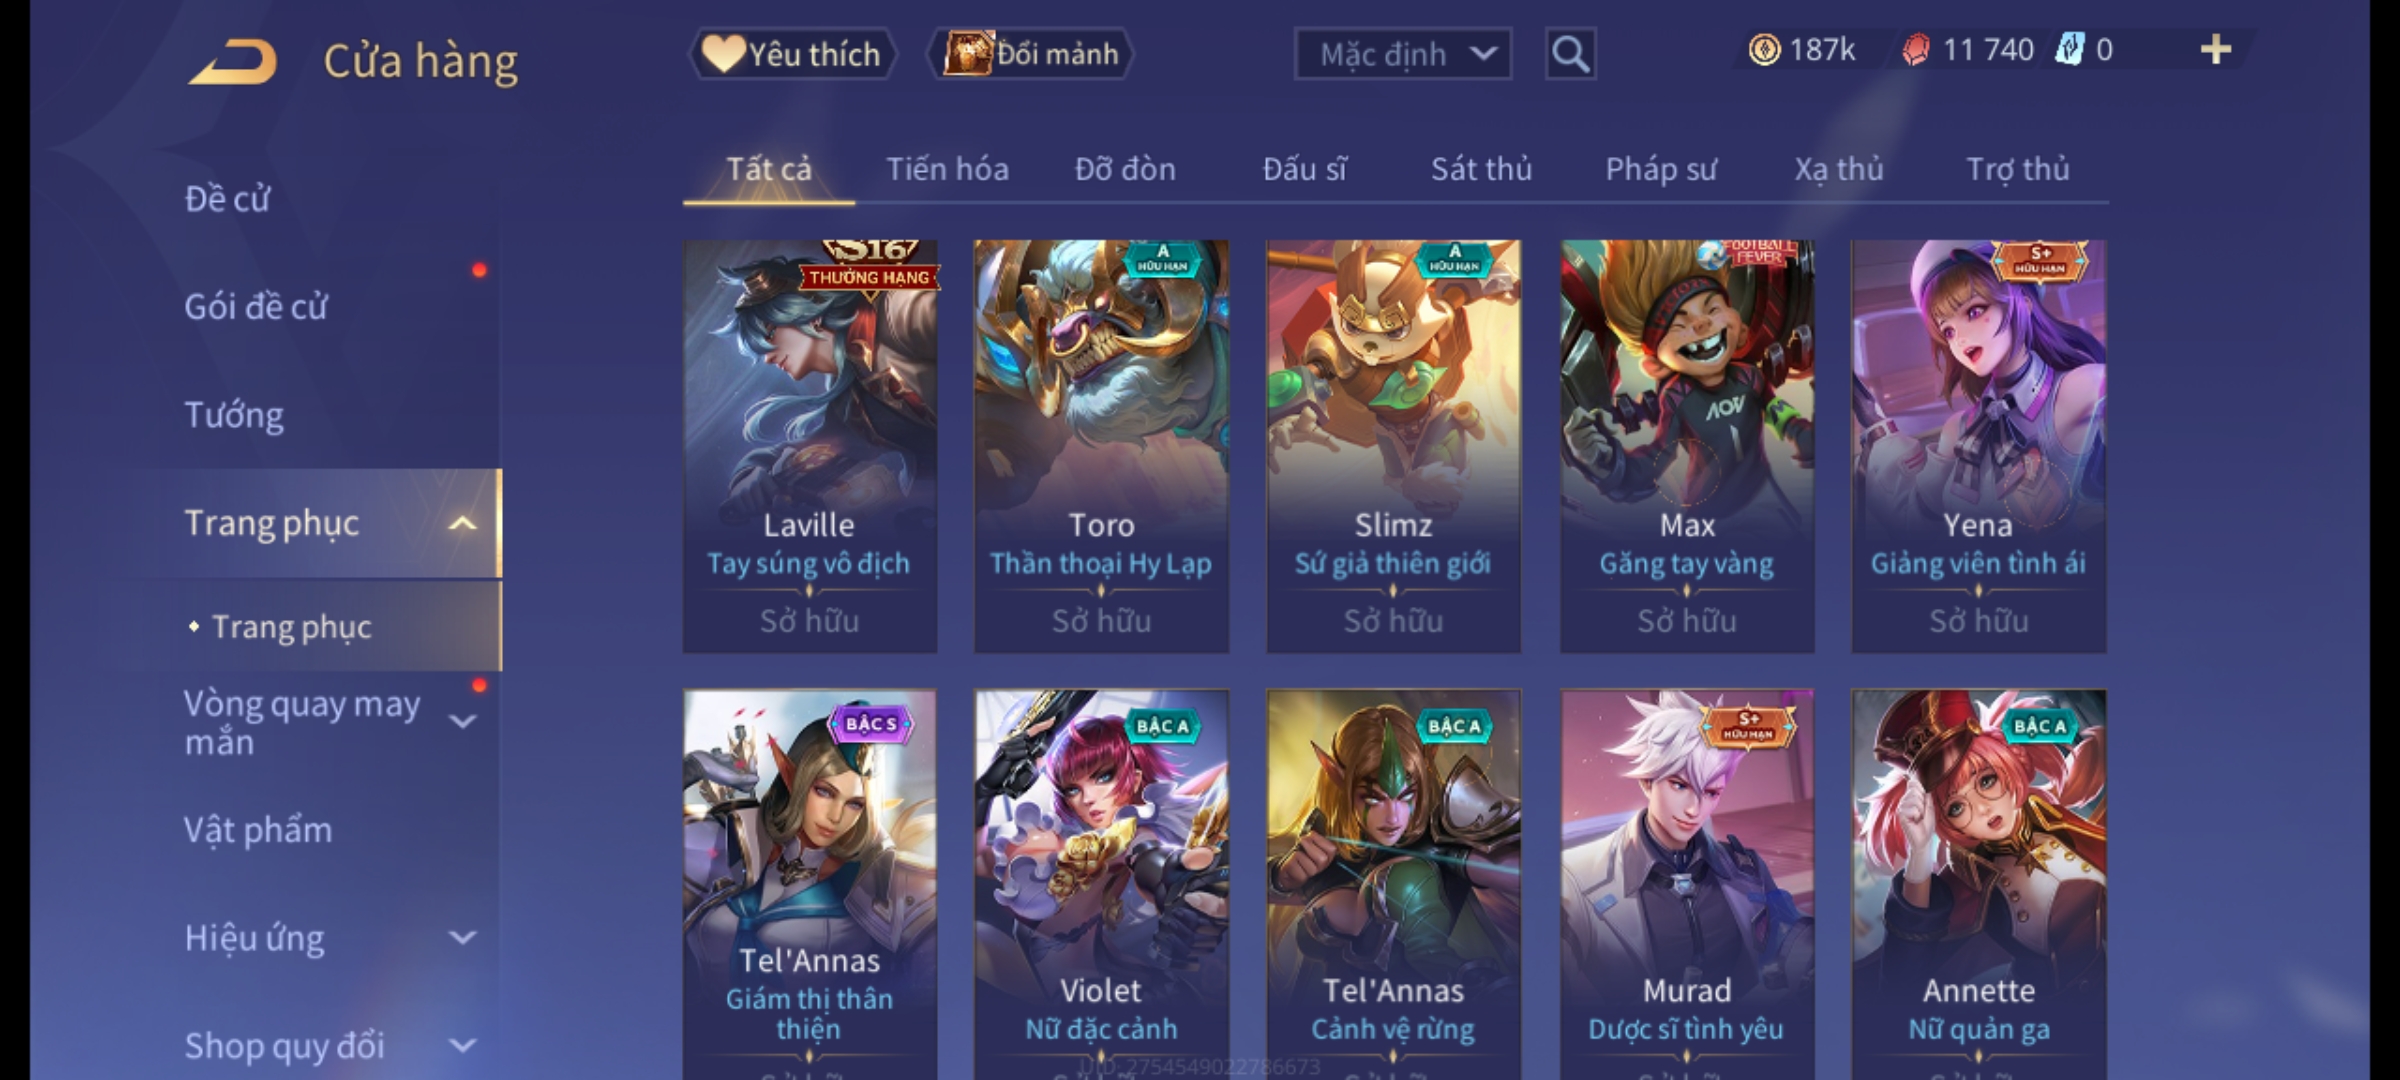Collapse the Trang phục sidebar section

tap(463, 523)
